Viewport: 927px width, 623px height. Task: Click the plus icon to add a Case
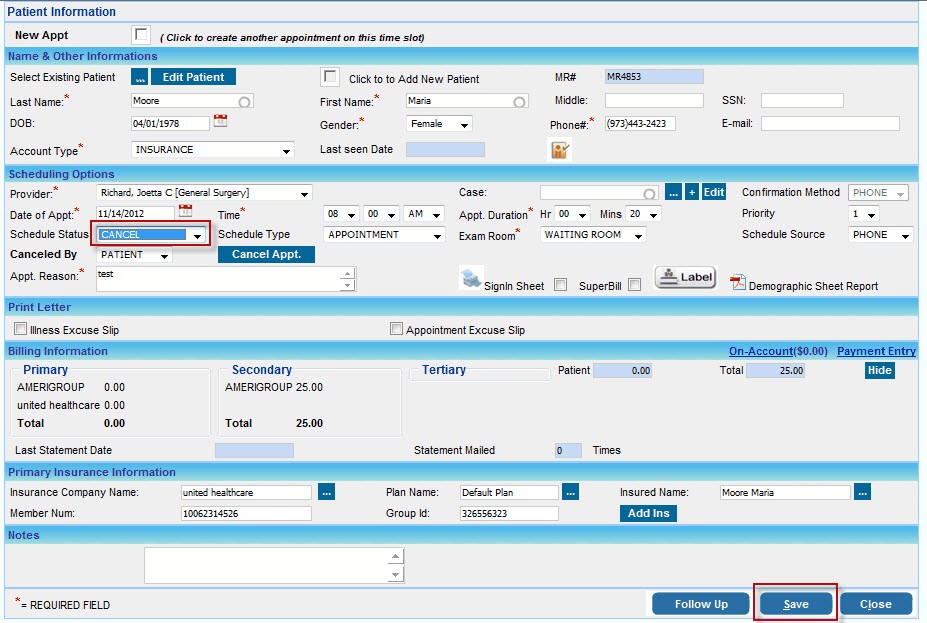pos(691,192)
